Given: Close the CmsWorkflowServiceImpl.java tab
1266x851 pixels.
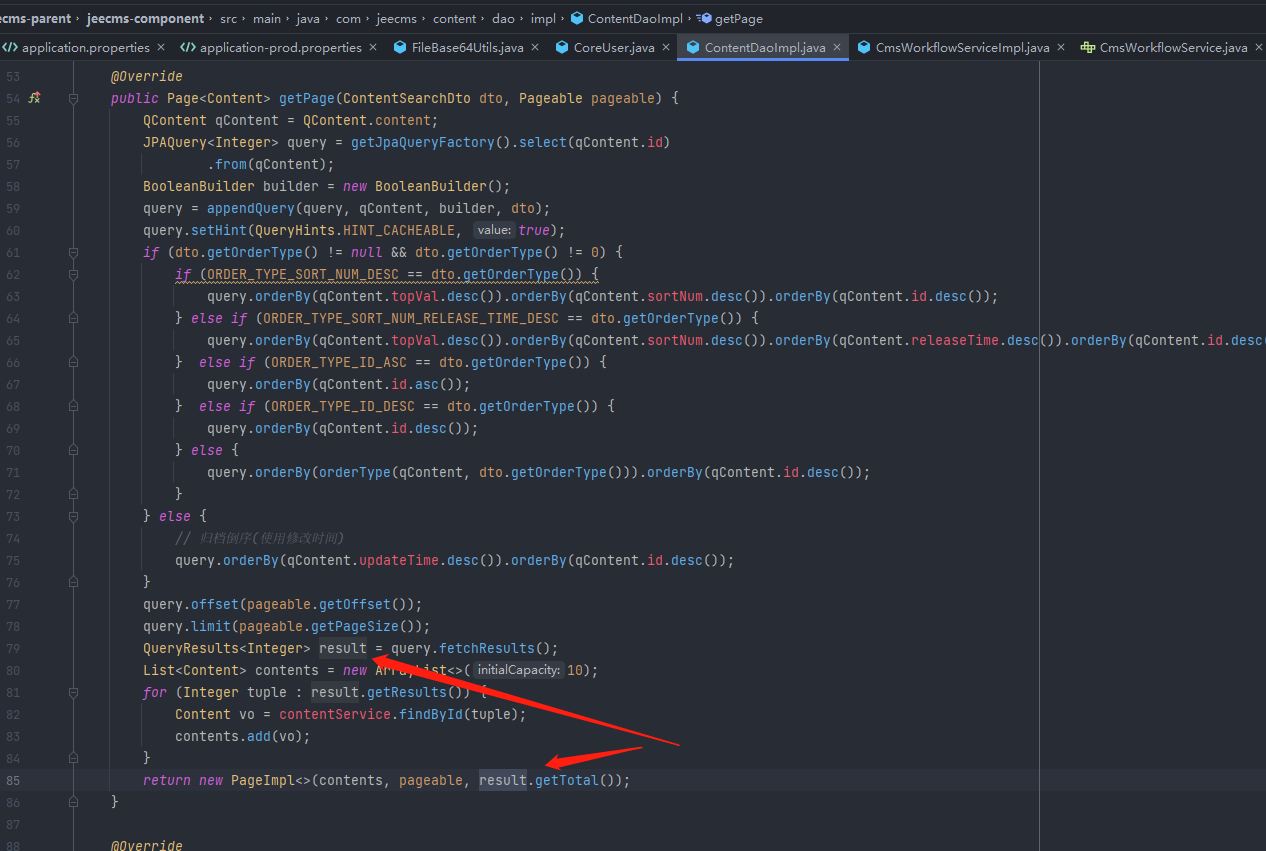Looking at the screenshot, I should coord(1061,47).
